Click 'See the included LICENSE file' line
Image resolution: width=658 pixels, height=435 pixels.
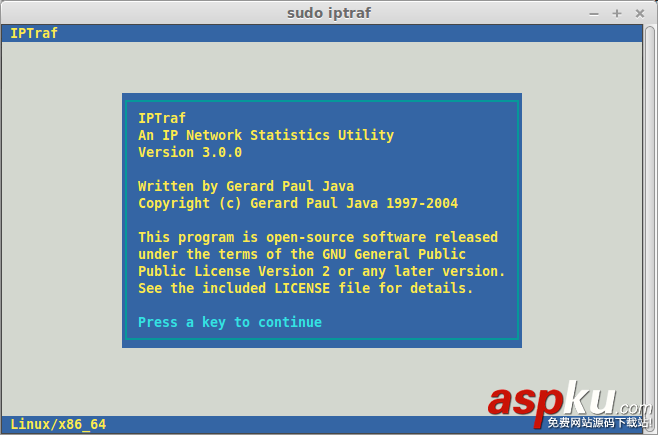click(x=306, y=289)
